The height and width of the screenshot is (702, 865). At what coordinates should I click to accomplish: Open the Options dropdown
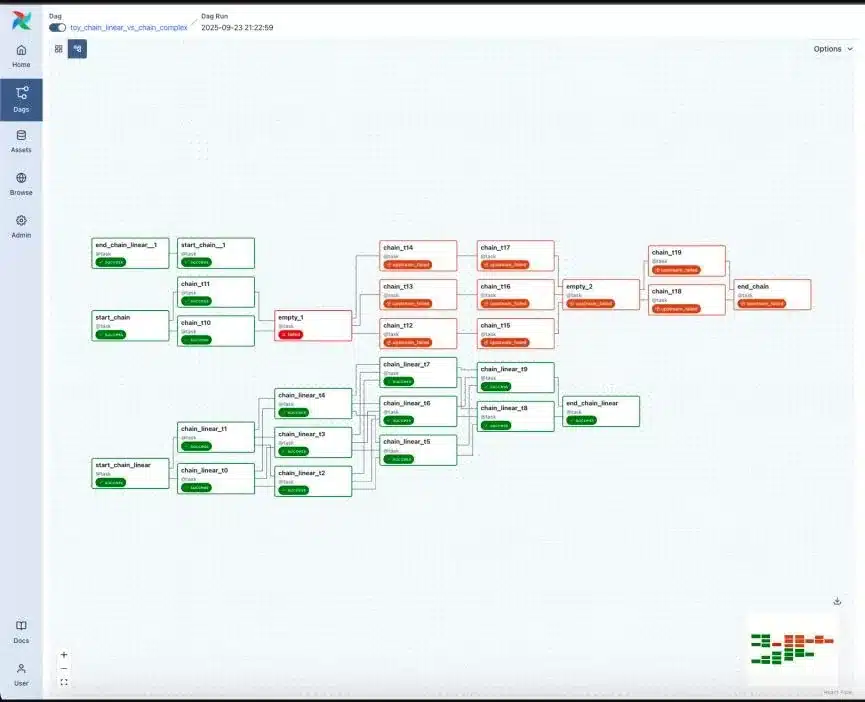click(x=832, y=49)
